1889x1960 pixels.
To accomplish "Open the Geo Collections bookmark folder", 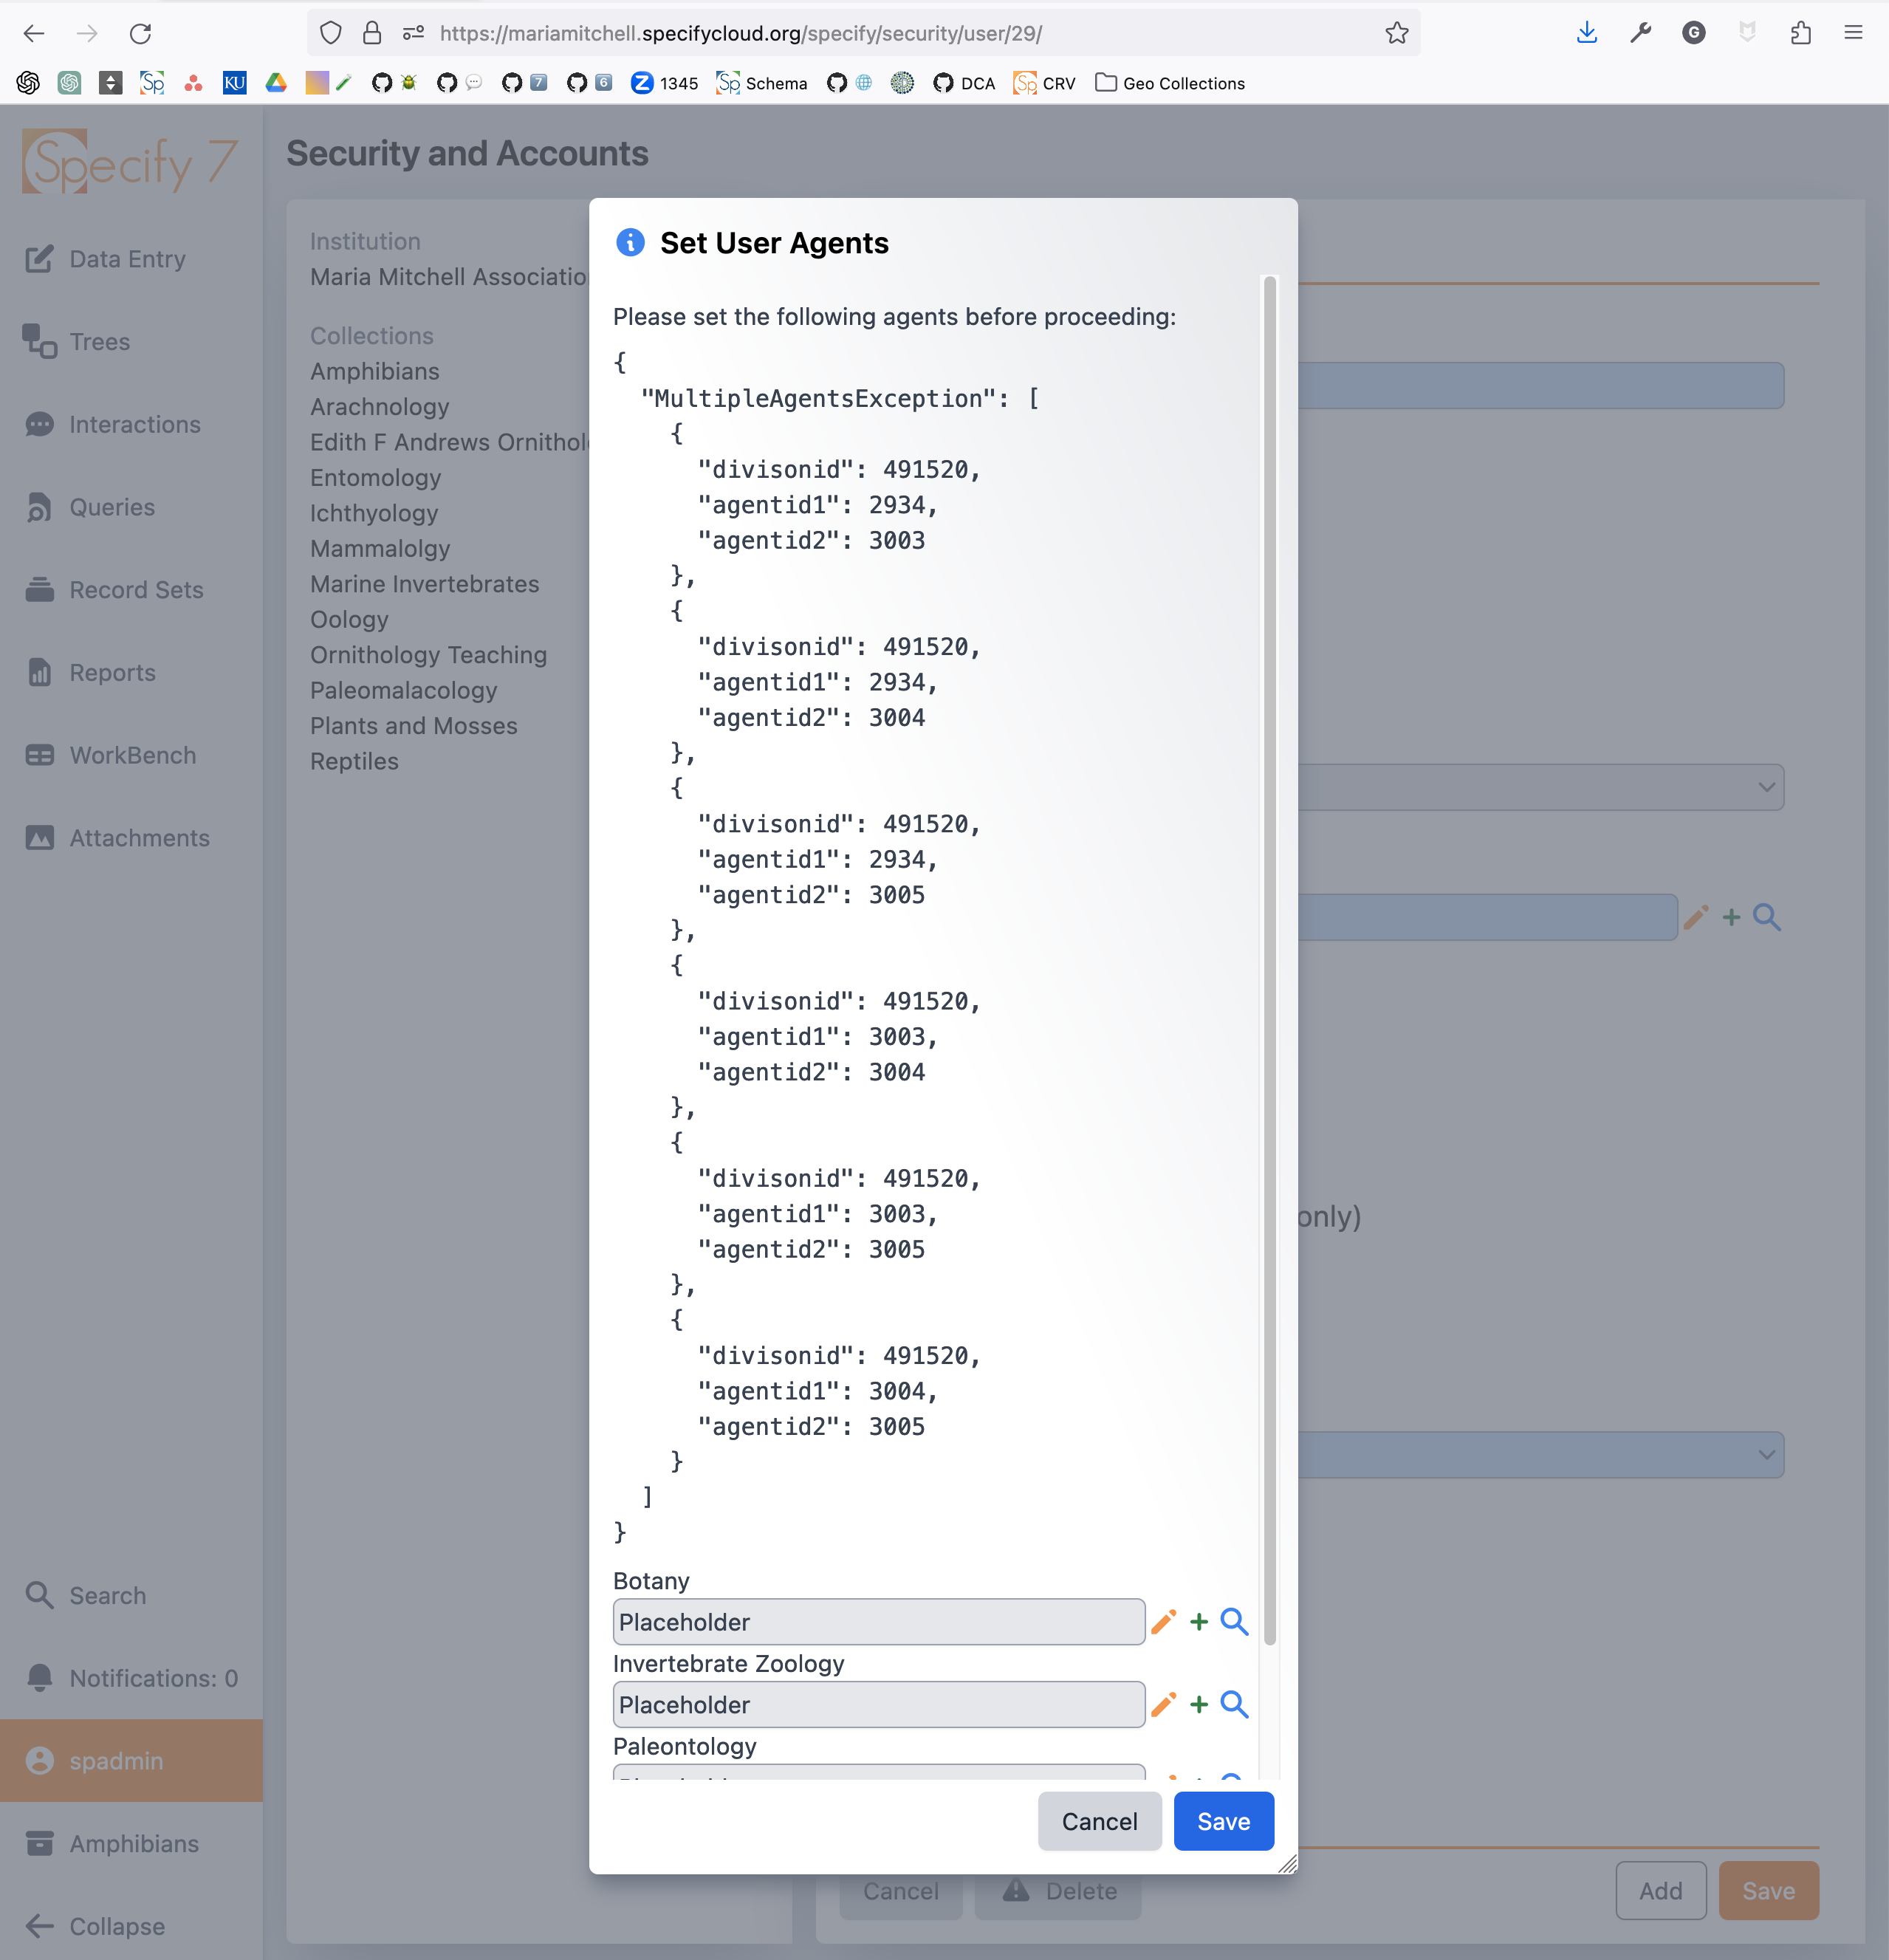I will pyautogui.click(x=1170, y=83).
